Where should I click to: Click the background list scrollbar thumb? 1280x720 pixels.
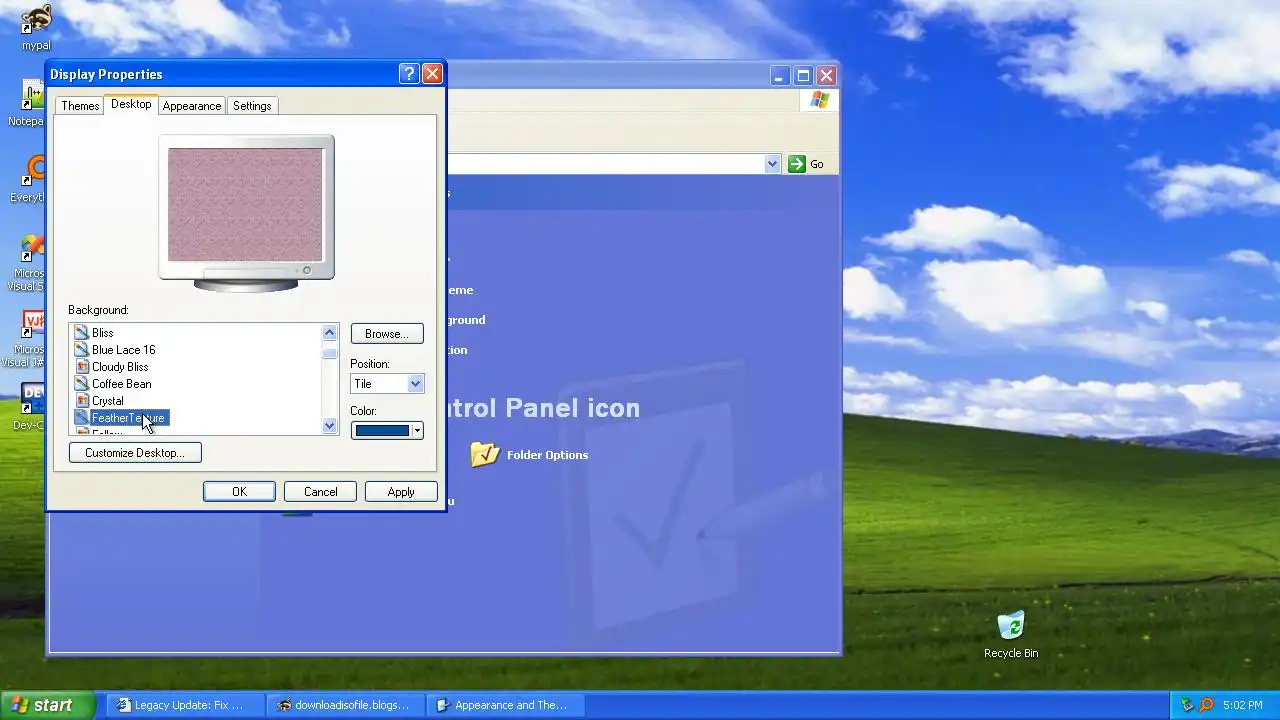coord(330,352)
